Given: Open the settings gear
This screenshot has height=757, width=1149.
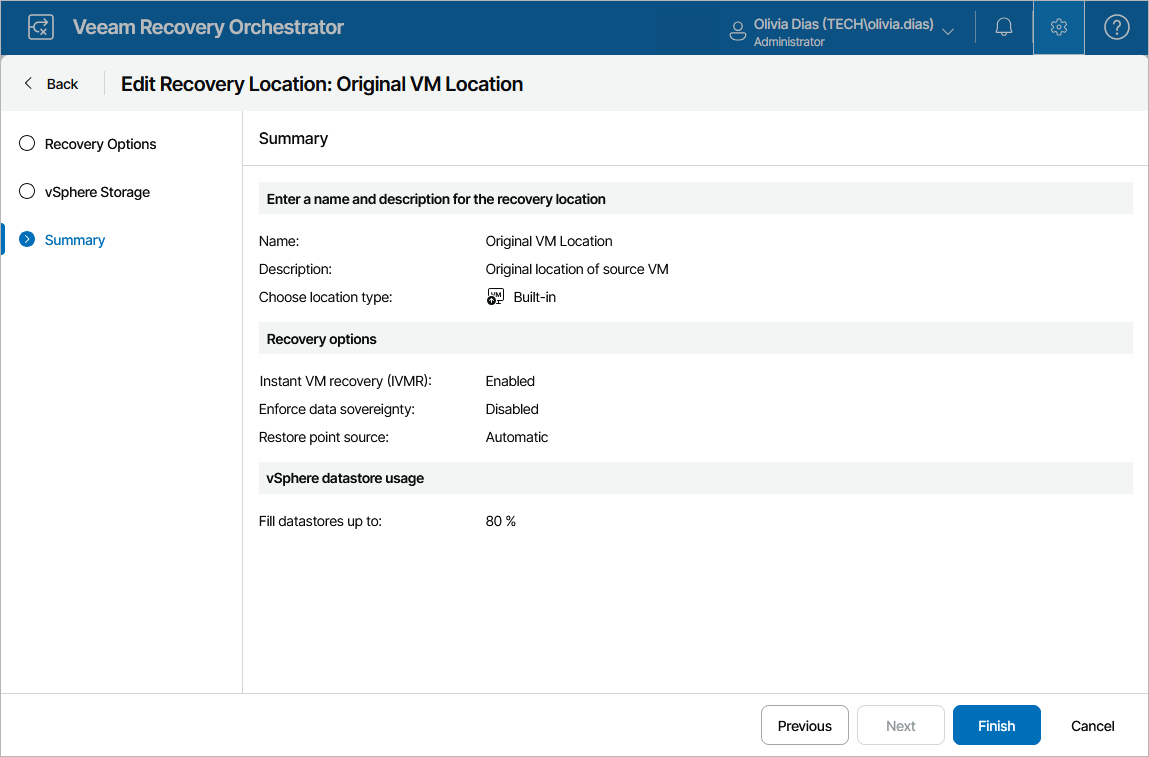Looking at the screenshot, I should tap(1059, 27).
